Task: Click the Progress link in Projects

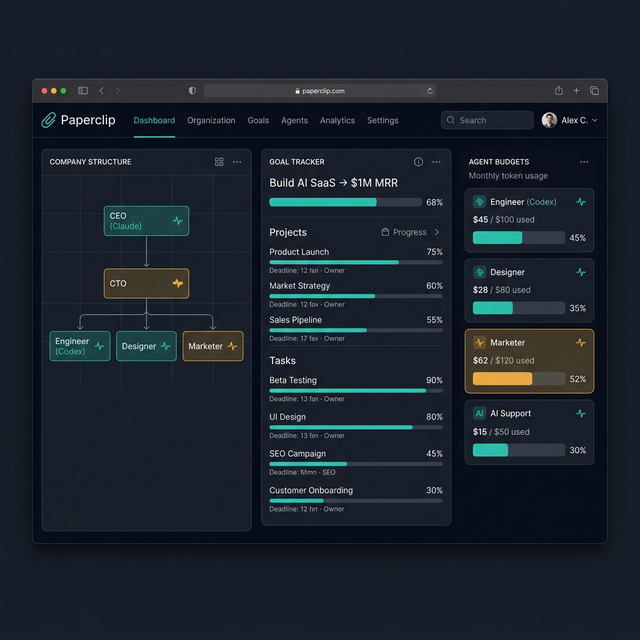Action: (x=410, y=232)
